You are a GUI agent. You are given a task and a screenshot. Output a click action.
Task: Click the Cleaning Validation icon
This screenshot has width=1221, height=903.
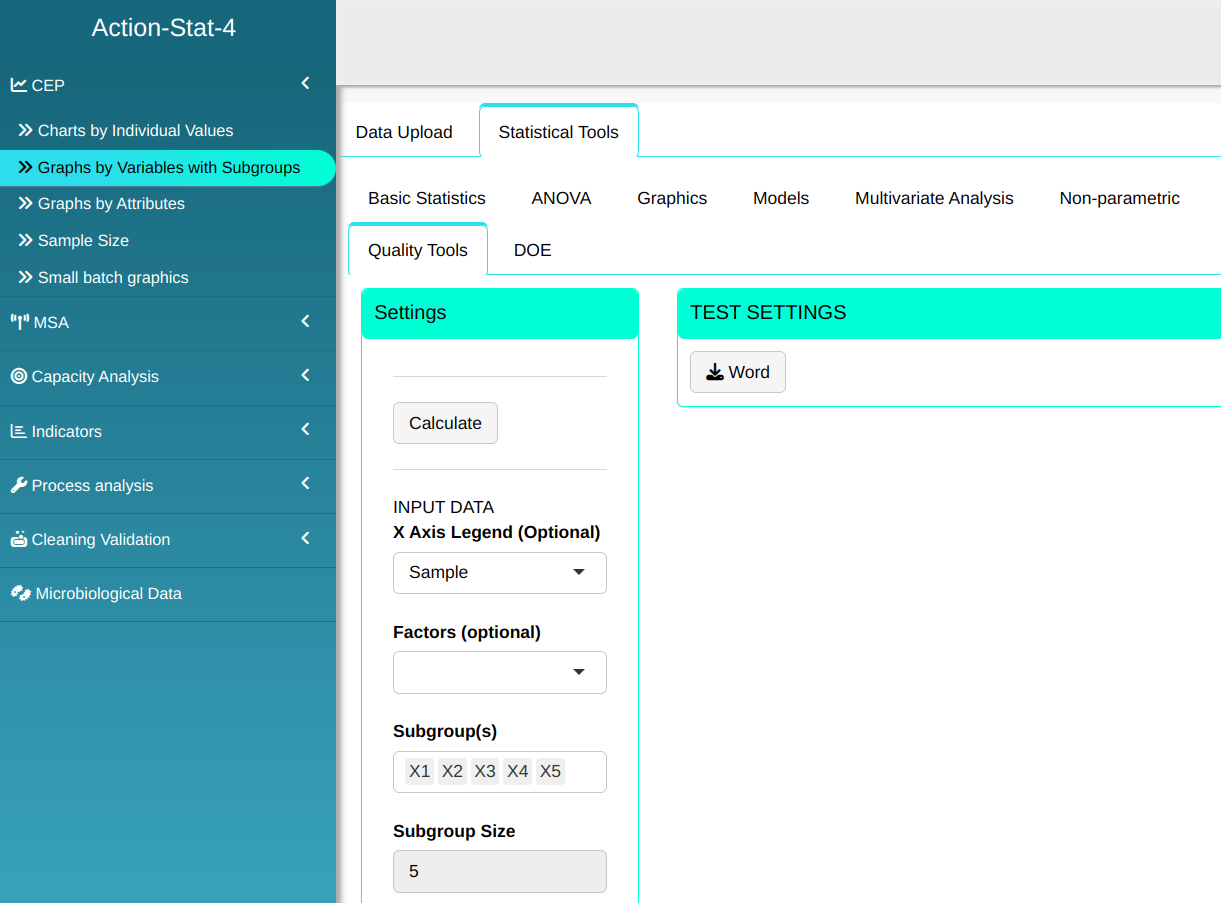pos(19,539)
